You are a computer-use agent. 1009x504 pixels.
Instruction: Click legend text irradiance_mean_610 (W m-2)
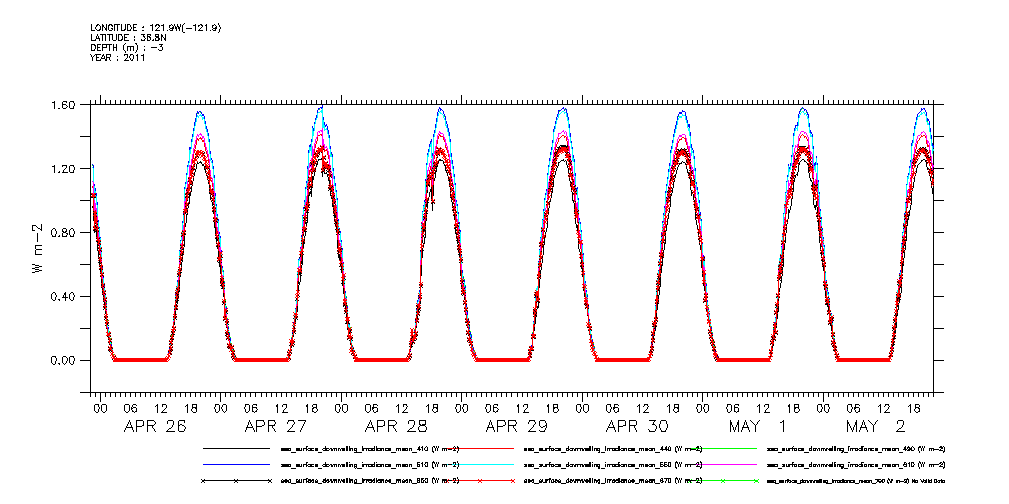point(856,464)
